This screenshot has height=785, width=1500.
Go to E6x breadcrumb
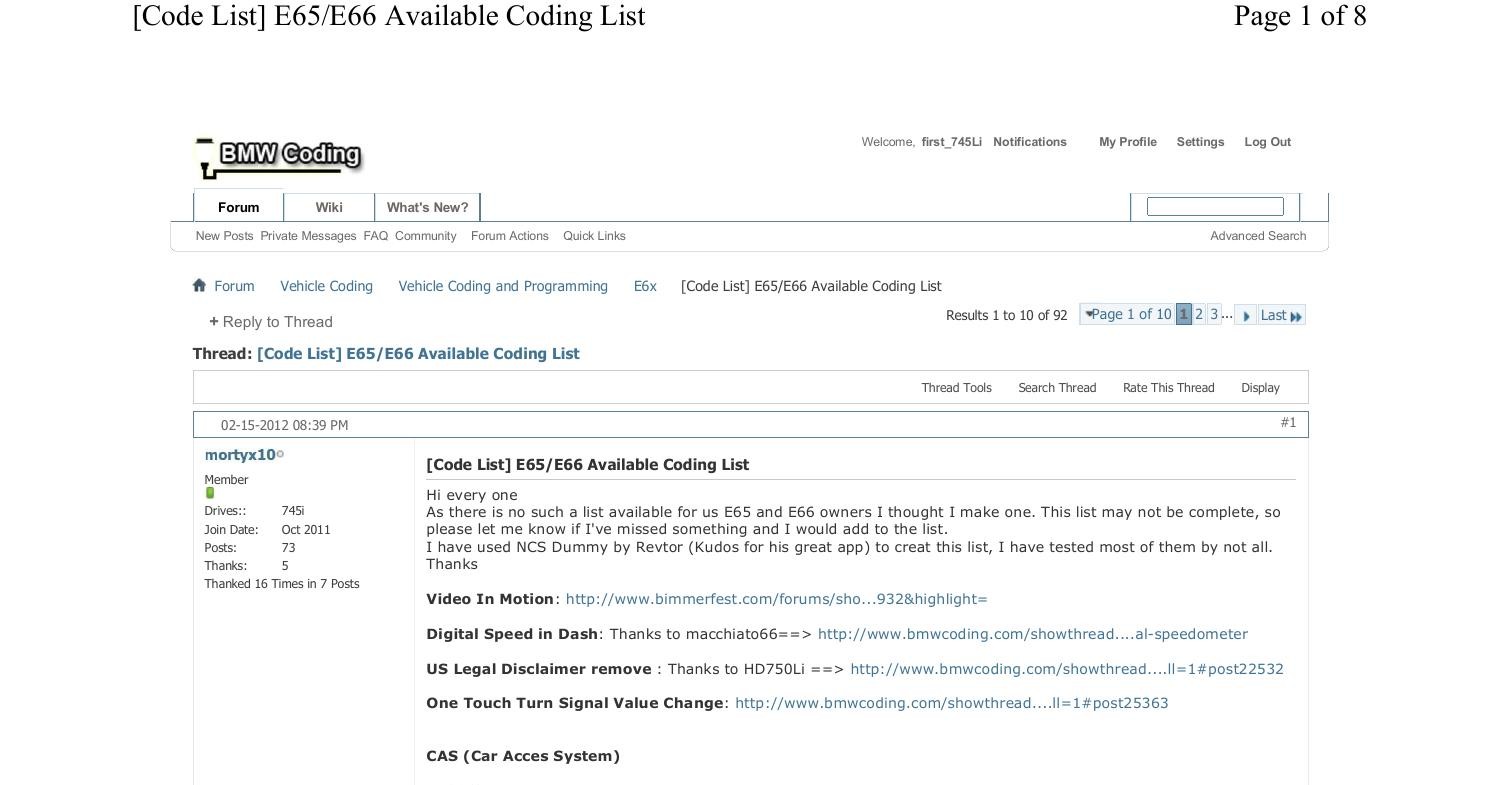tap(645, 286)
